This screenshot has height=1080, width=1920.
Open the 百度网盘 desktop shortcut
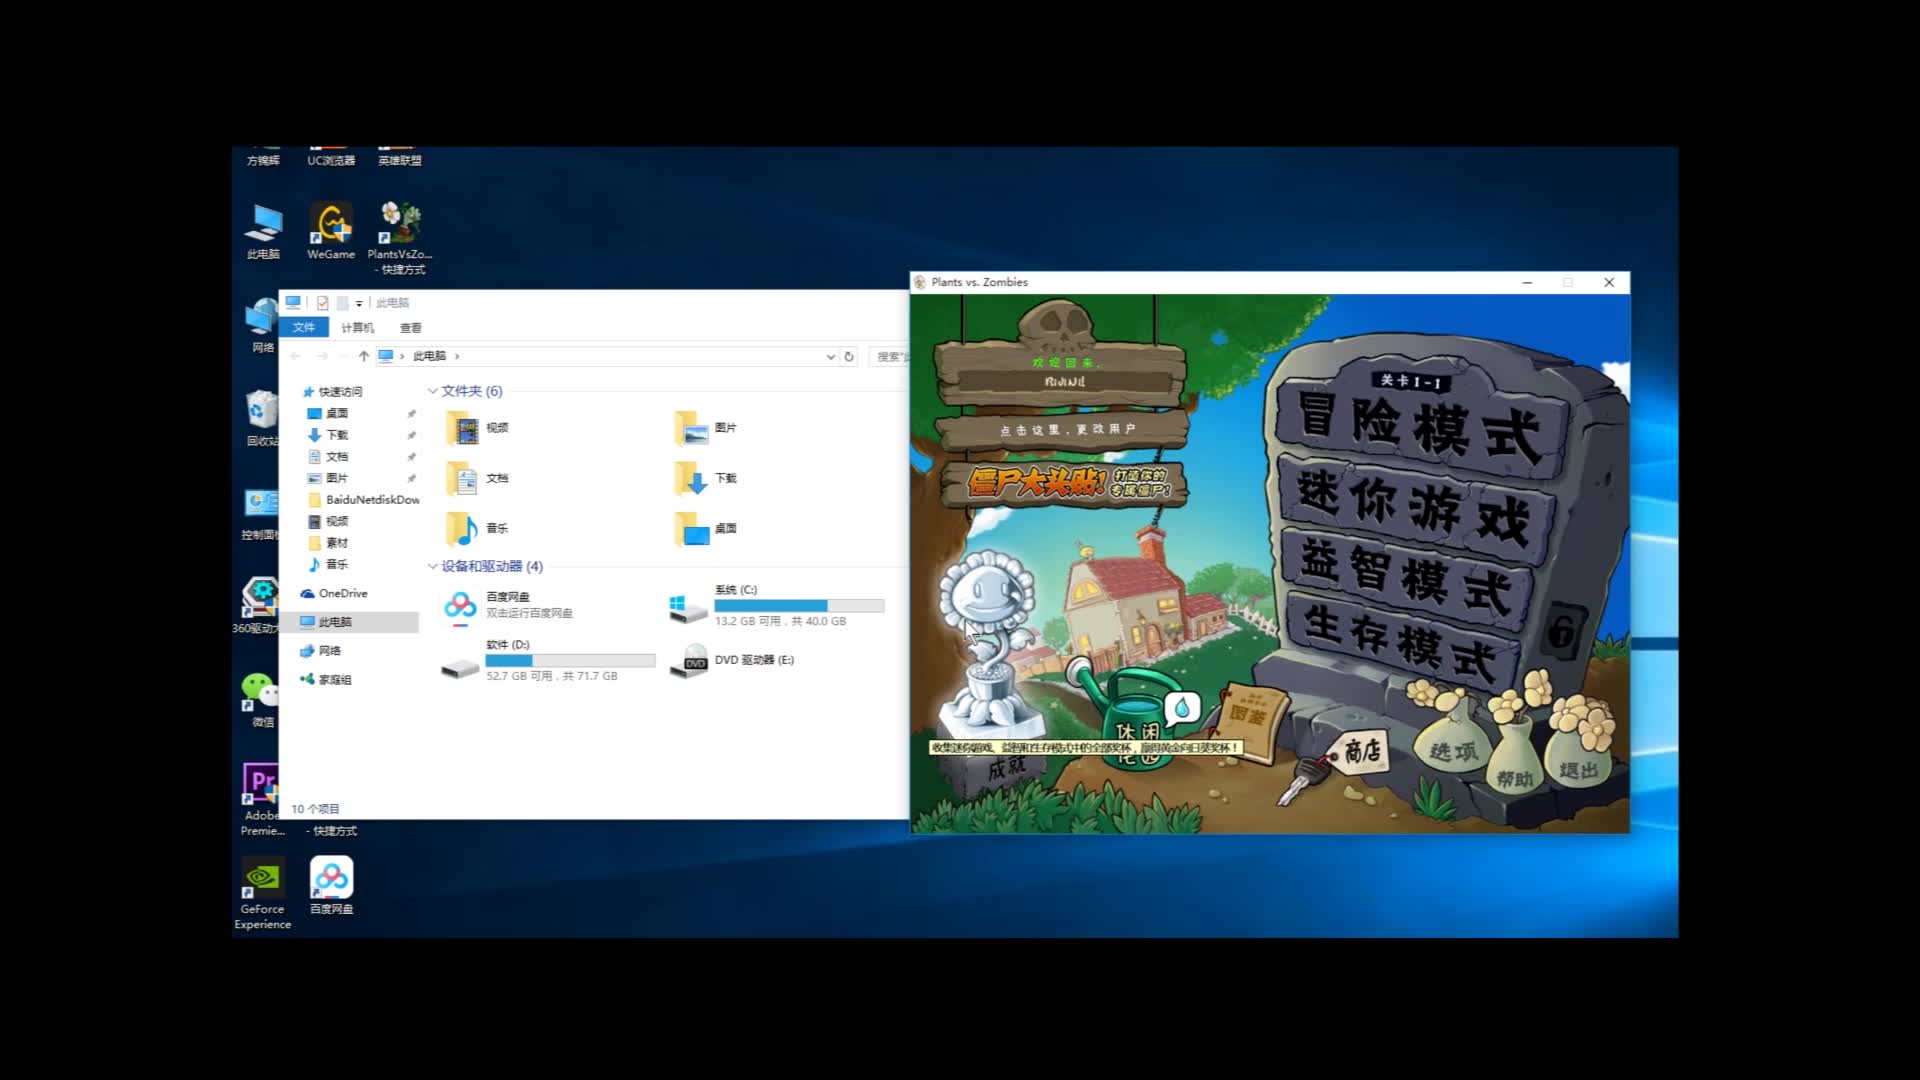pyautogui.click(x=331, y=886)
